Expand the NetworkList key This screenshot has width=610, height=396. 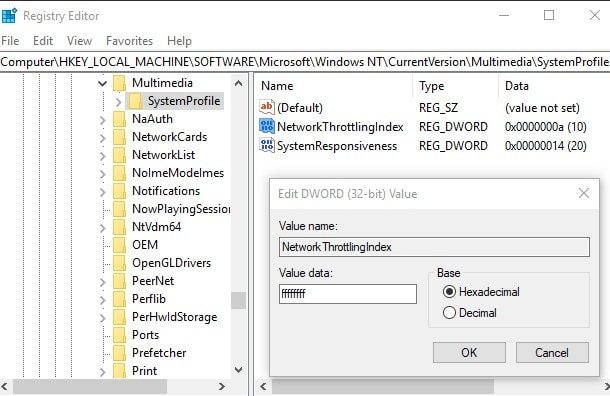click(x=102, y=156)
